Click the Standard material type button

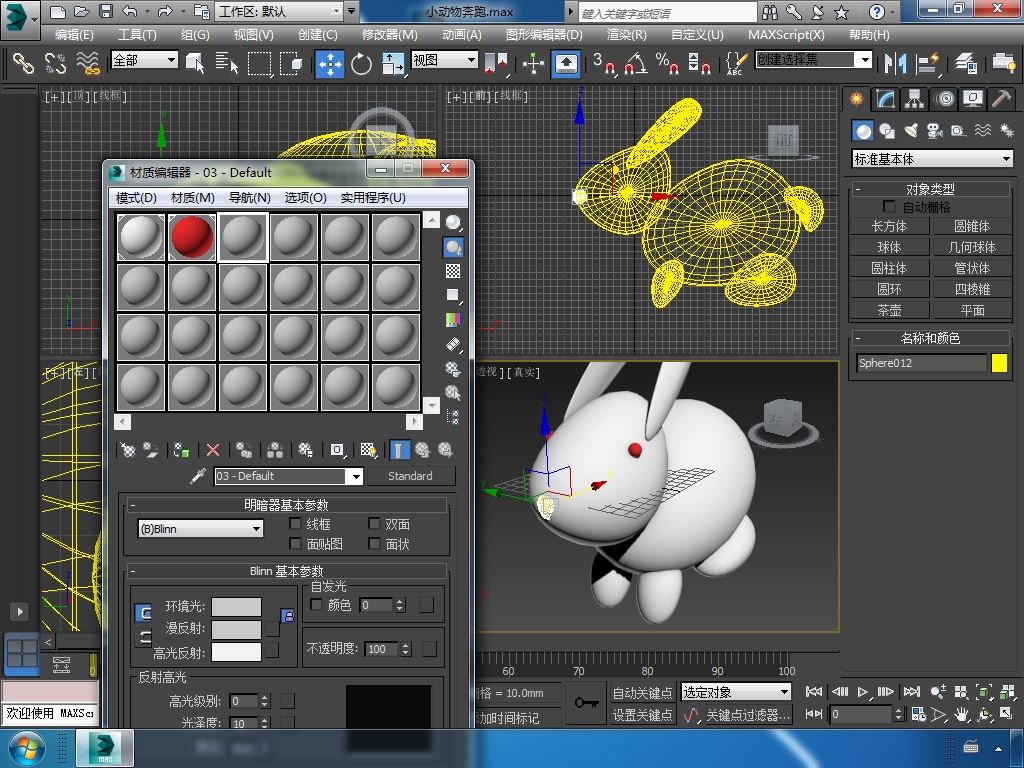(410, 476)
